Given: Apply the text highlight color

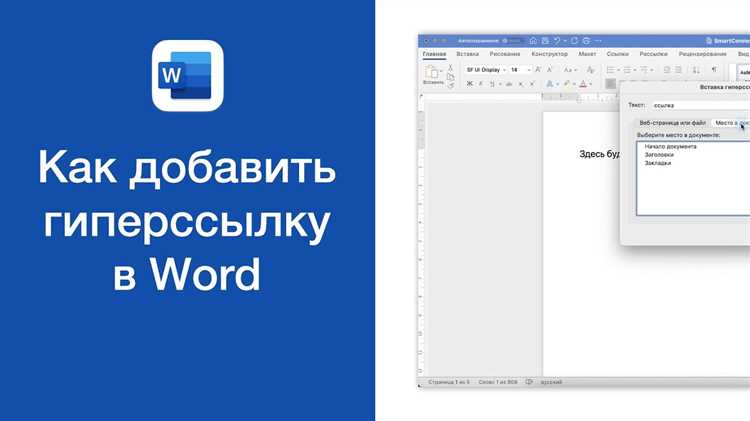Looking at the screenshot, I should click(567, 84).
